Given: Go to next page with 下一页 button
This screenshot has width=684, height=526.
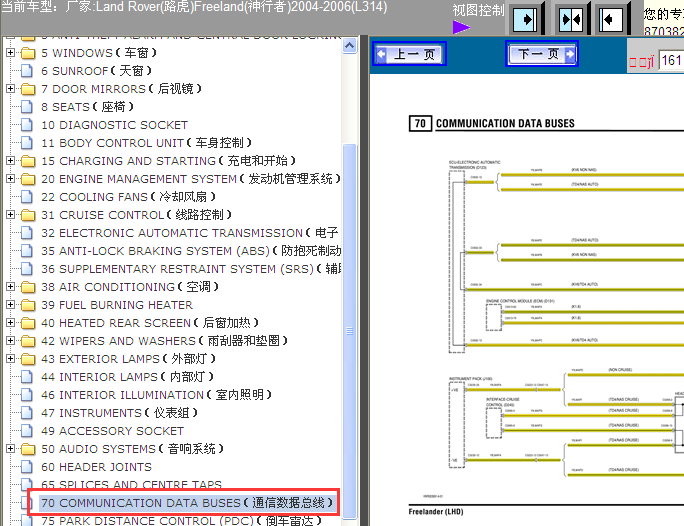Looking at the screenshot, I should tap(542, 54).
